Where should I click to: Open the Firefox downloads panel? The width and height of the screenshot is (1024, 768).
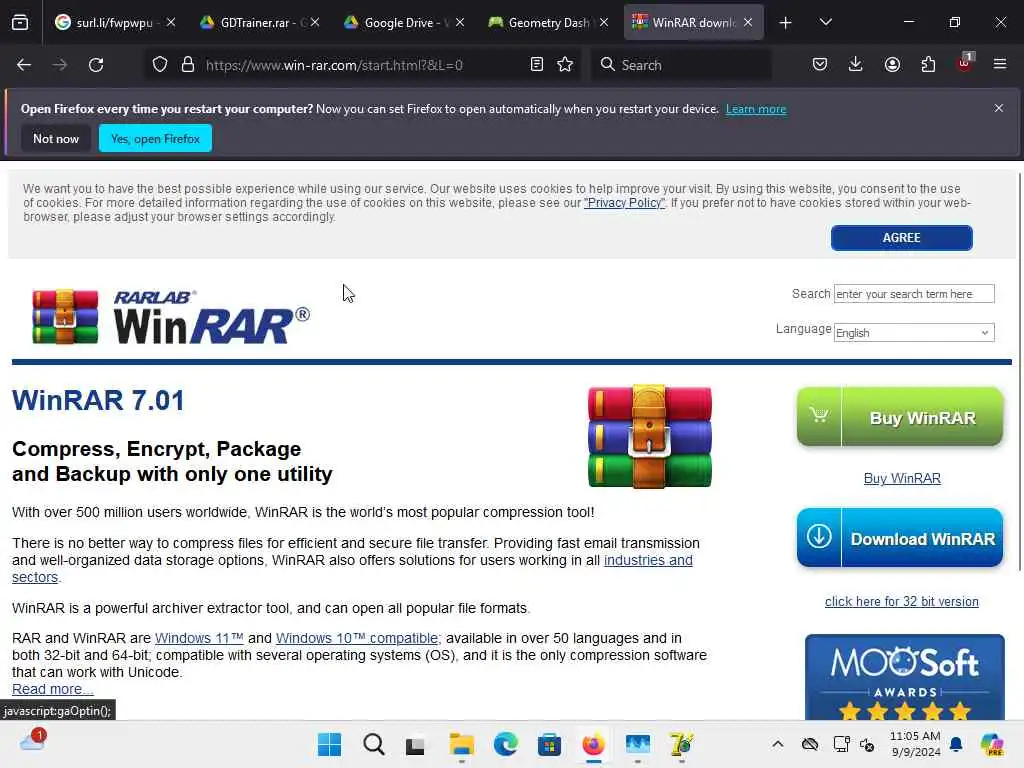point(856,65)
